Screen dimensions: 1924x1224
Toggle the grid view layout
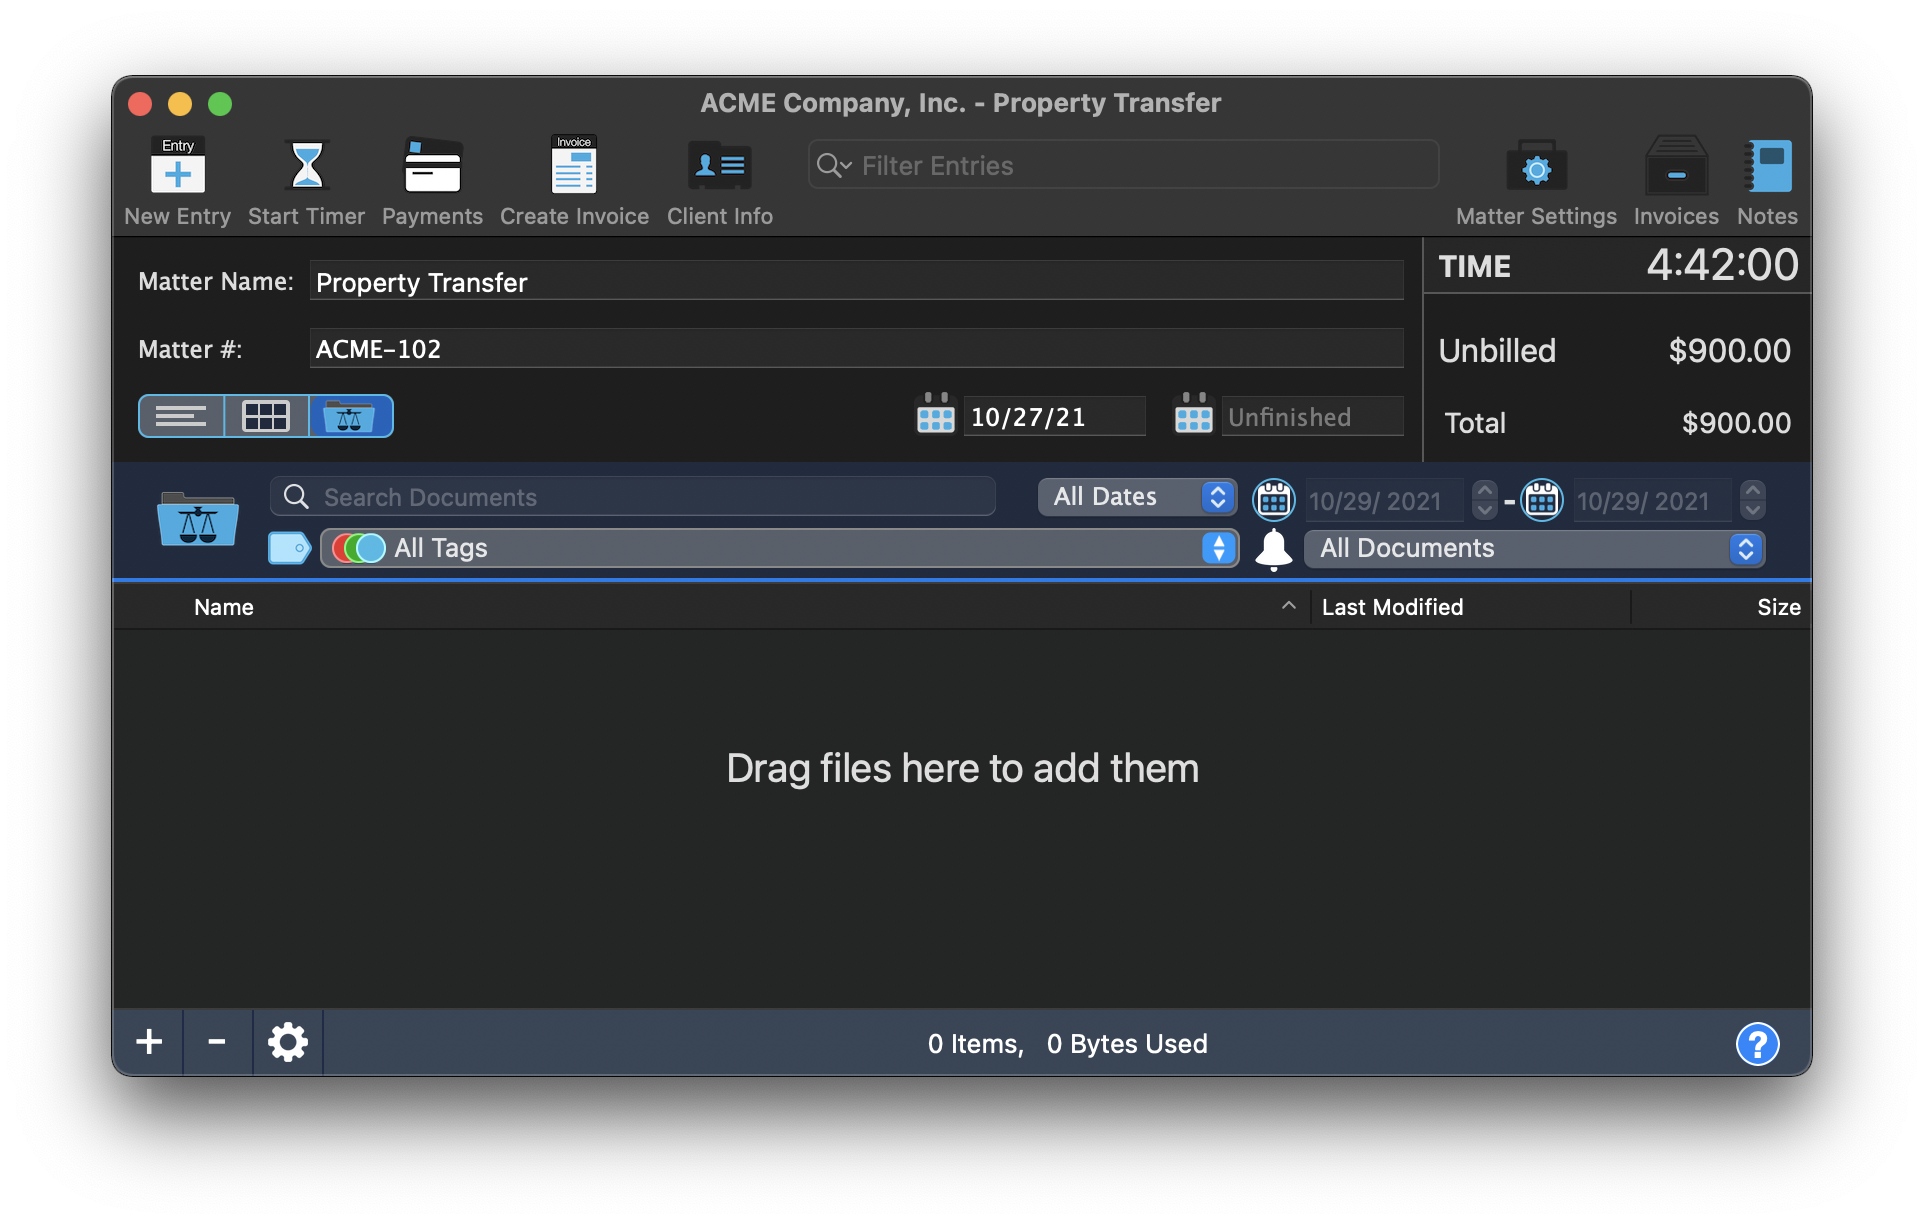coord(265,416)
